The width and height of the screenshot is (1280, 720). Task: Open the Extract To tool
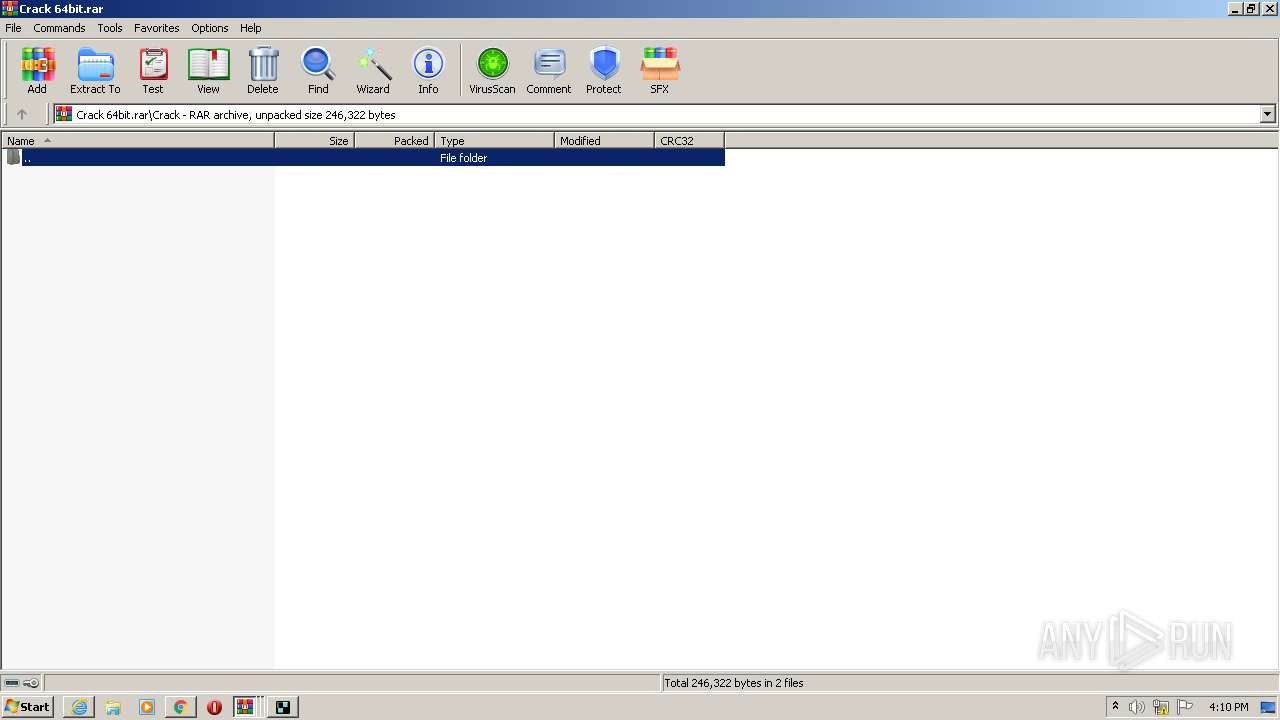pos(95,70)
